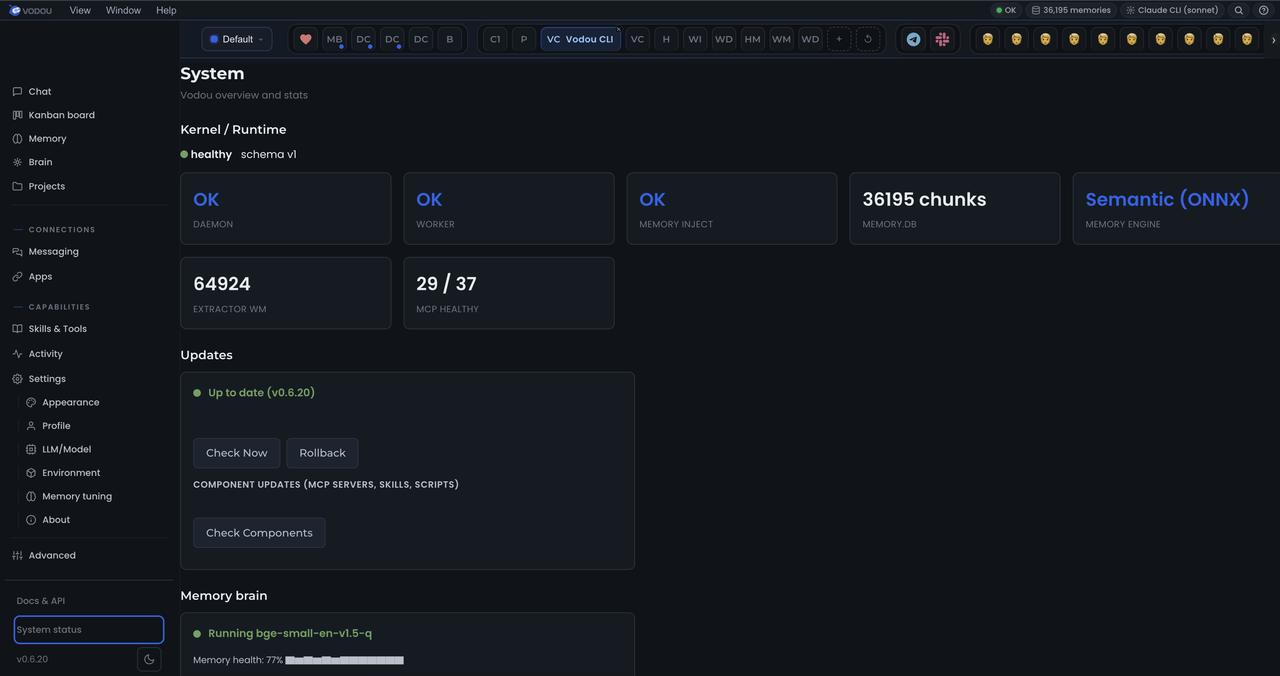Select the active Vodou CLI tab

(581, 39)
